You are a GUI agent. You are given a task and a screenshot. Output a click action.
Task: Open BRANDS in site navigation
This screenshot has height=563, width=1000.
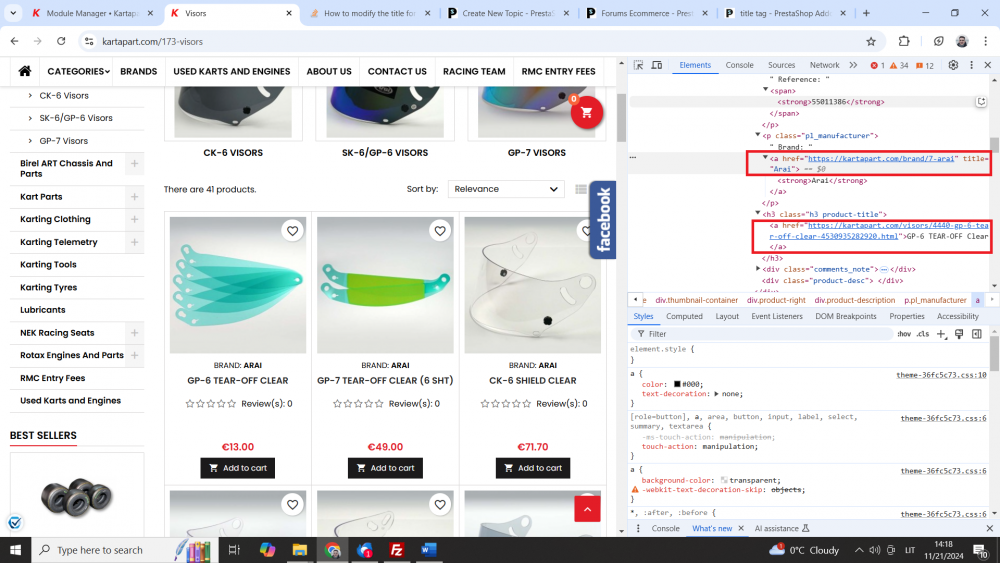(138, 71)
